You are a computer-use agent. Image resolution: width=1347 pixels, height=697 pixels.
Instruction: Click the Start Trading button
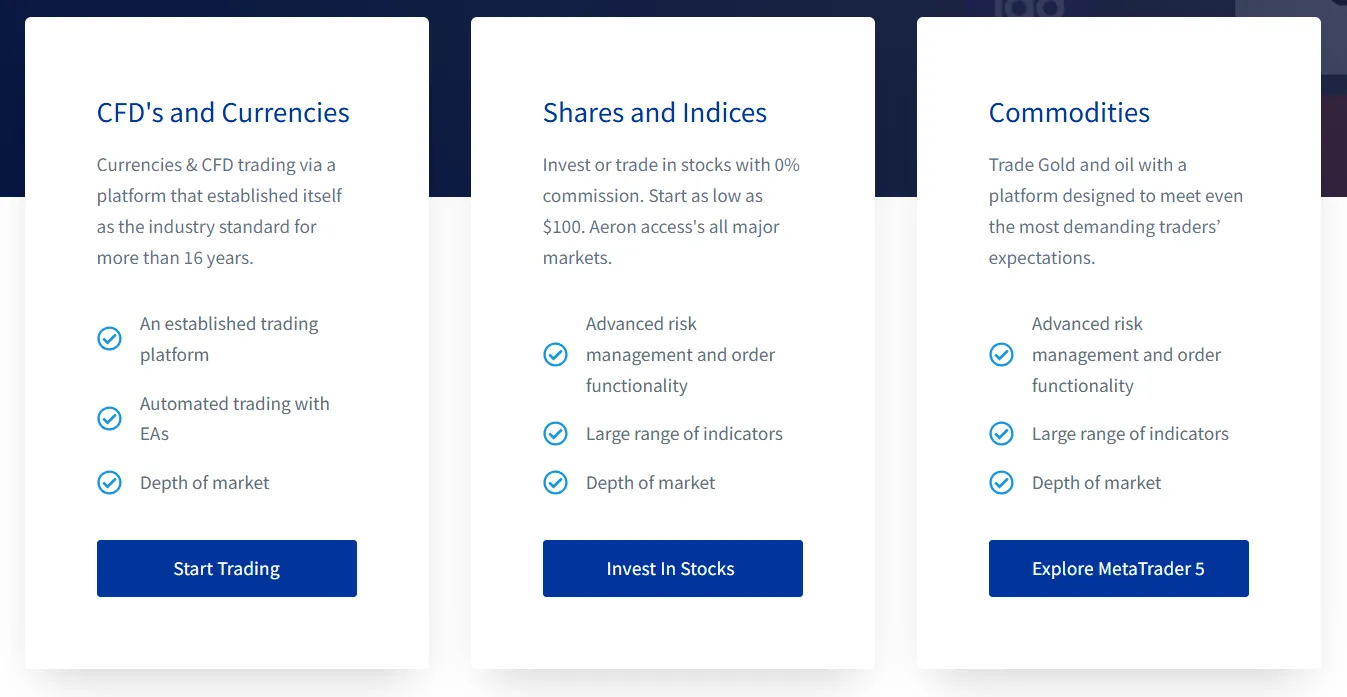click(227, 569)
